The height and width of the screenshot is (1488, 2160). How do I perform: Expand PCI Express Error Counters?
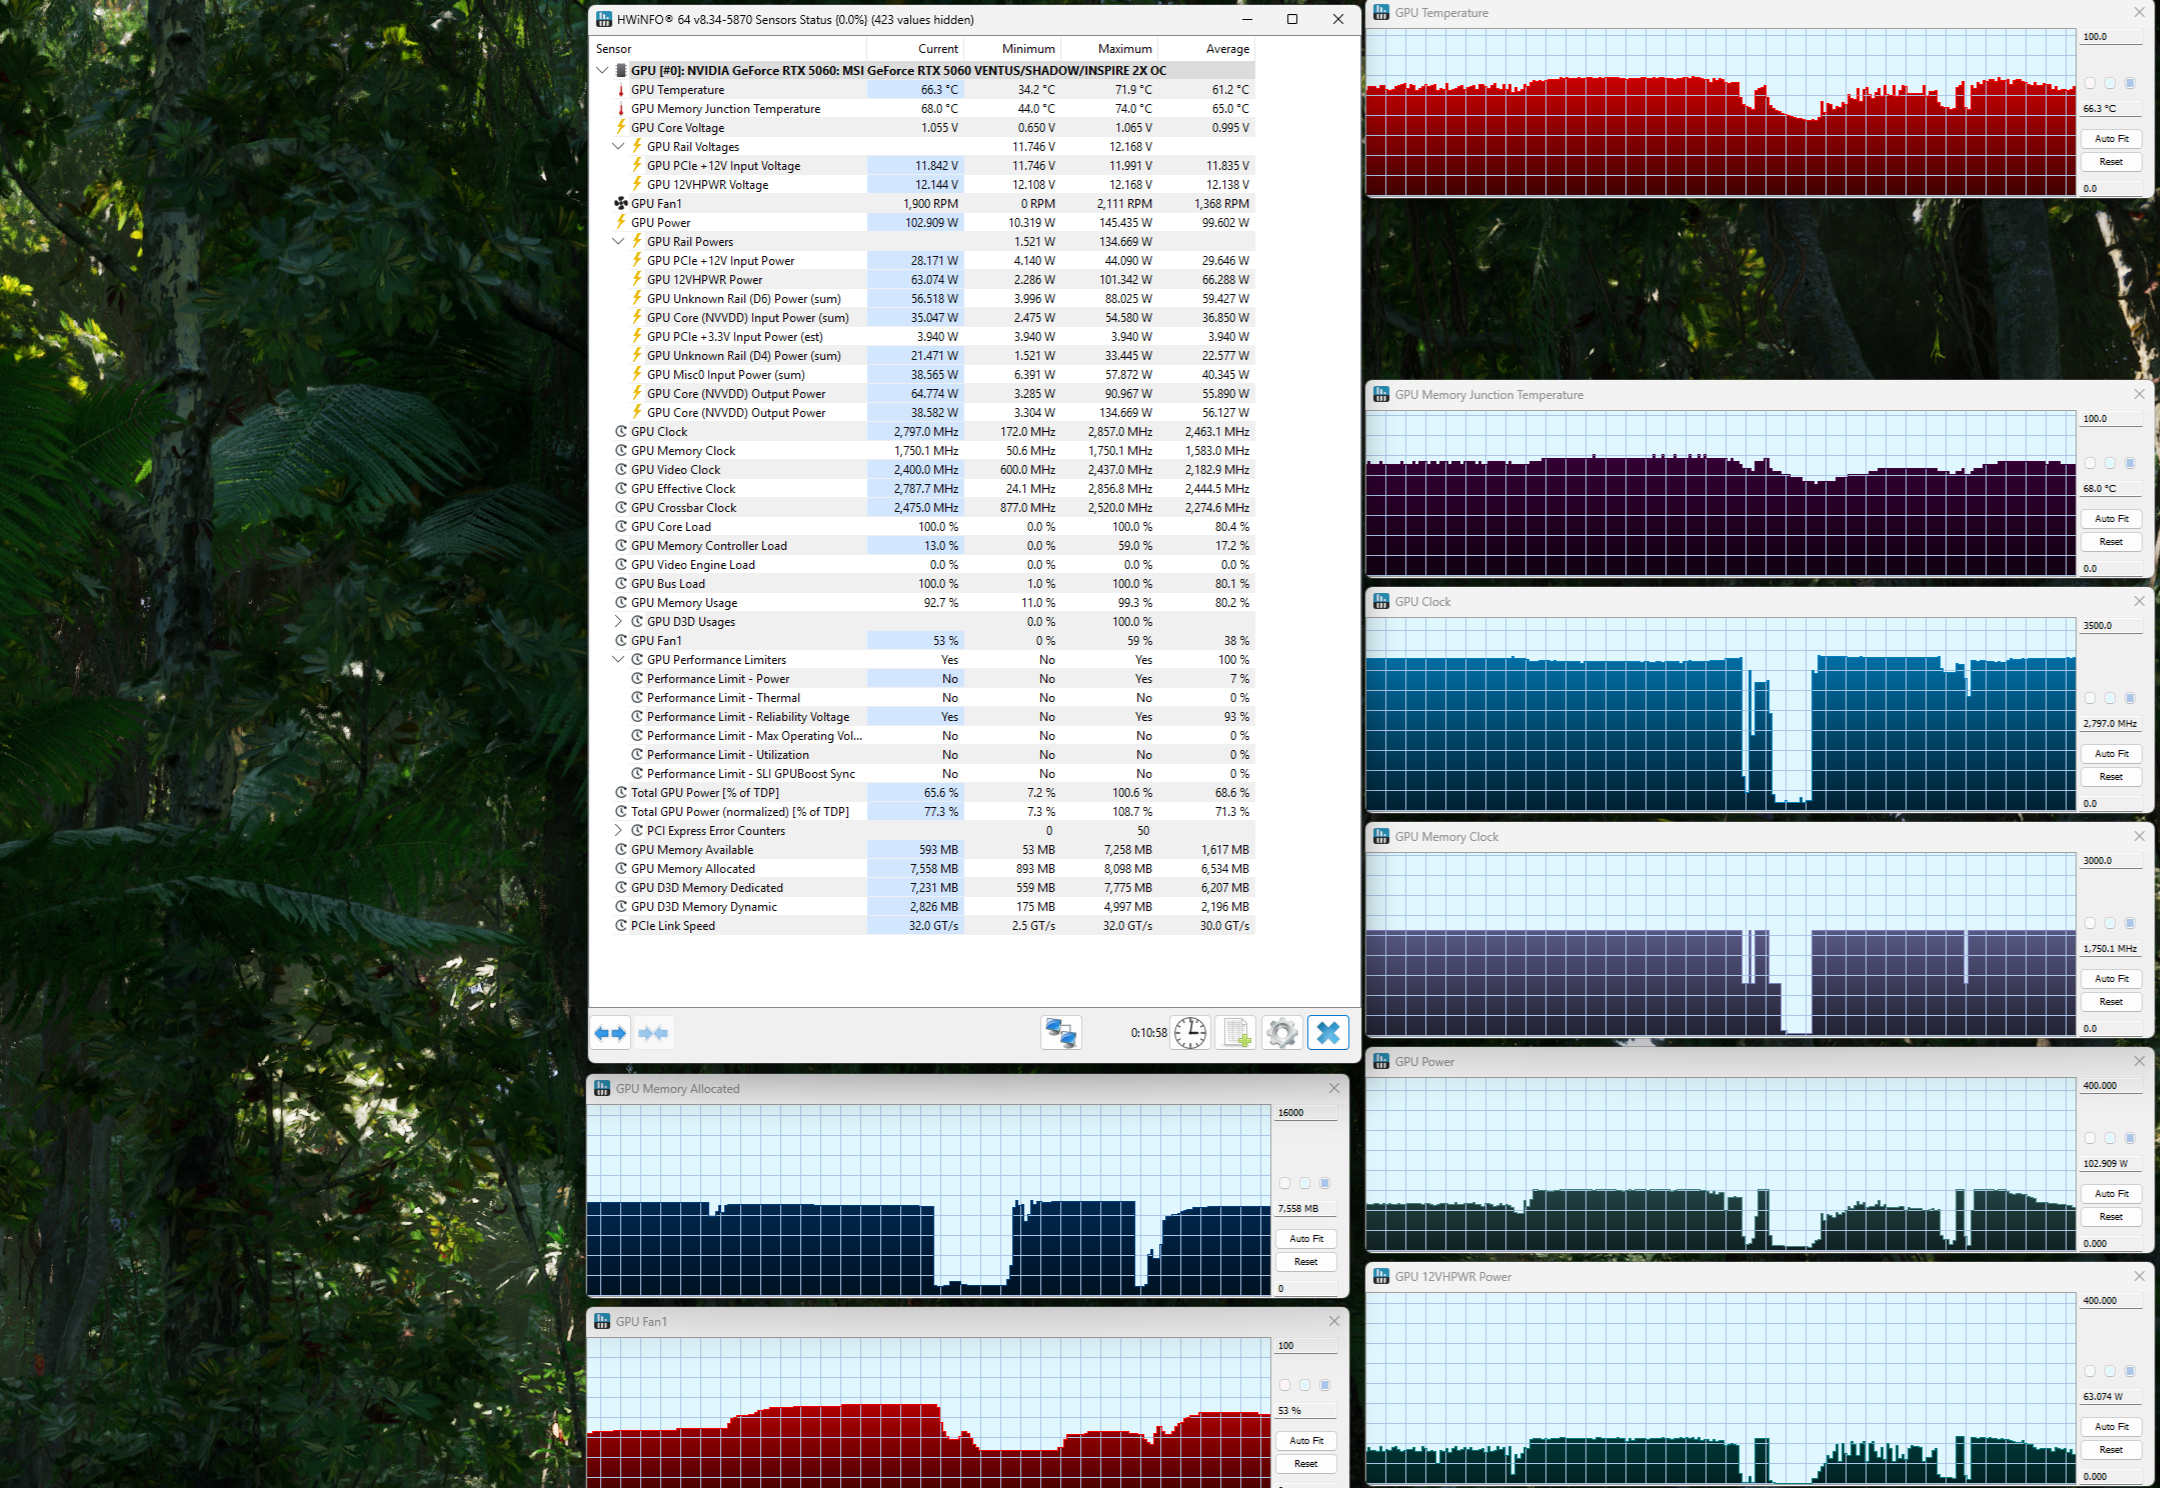tap(618, 831)
